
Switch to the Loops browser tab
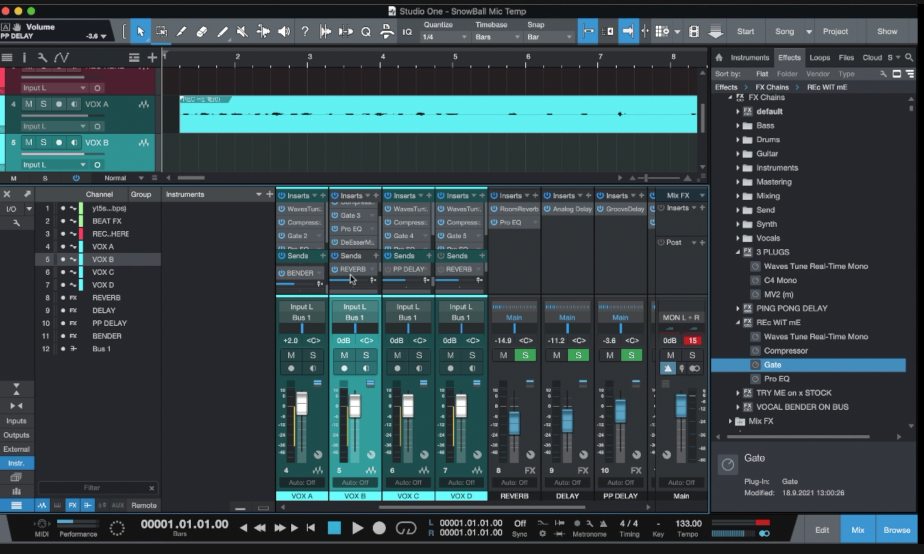coord(819,57)
